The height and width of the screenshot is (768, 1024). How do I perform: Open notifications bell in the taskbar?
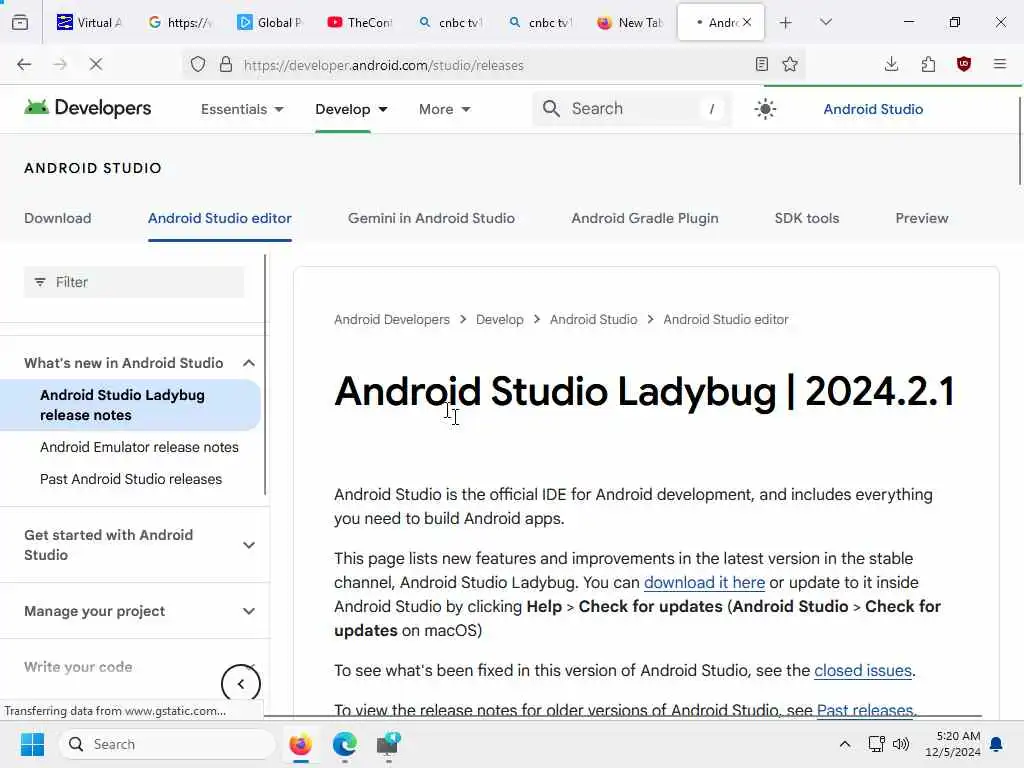997,744
